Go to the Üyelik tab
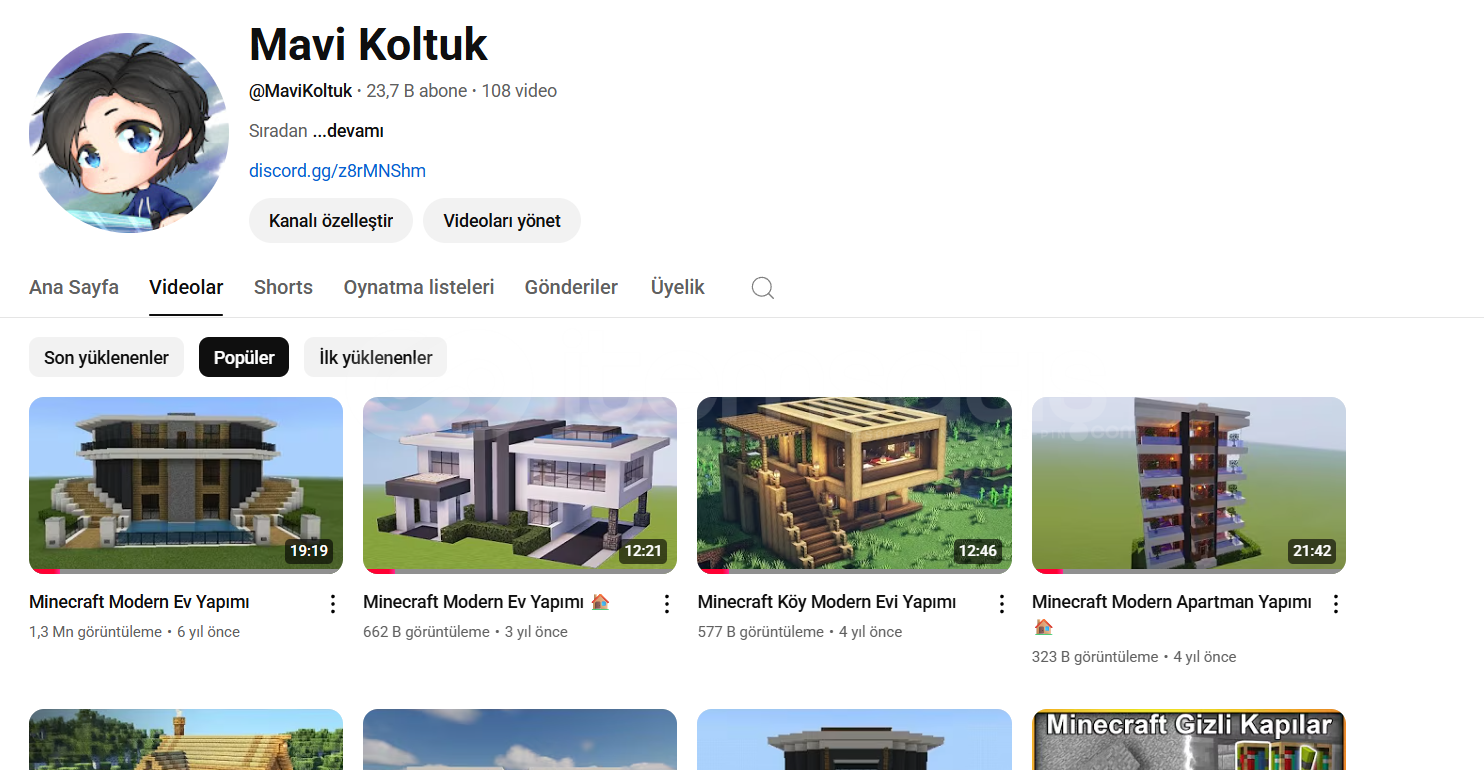 [678, 287]
